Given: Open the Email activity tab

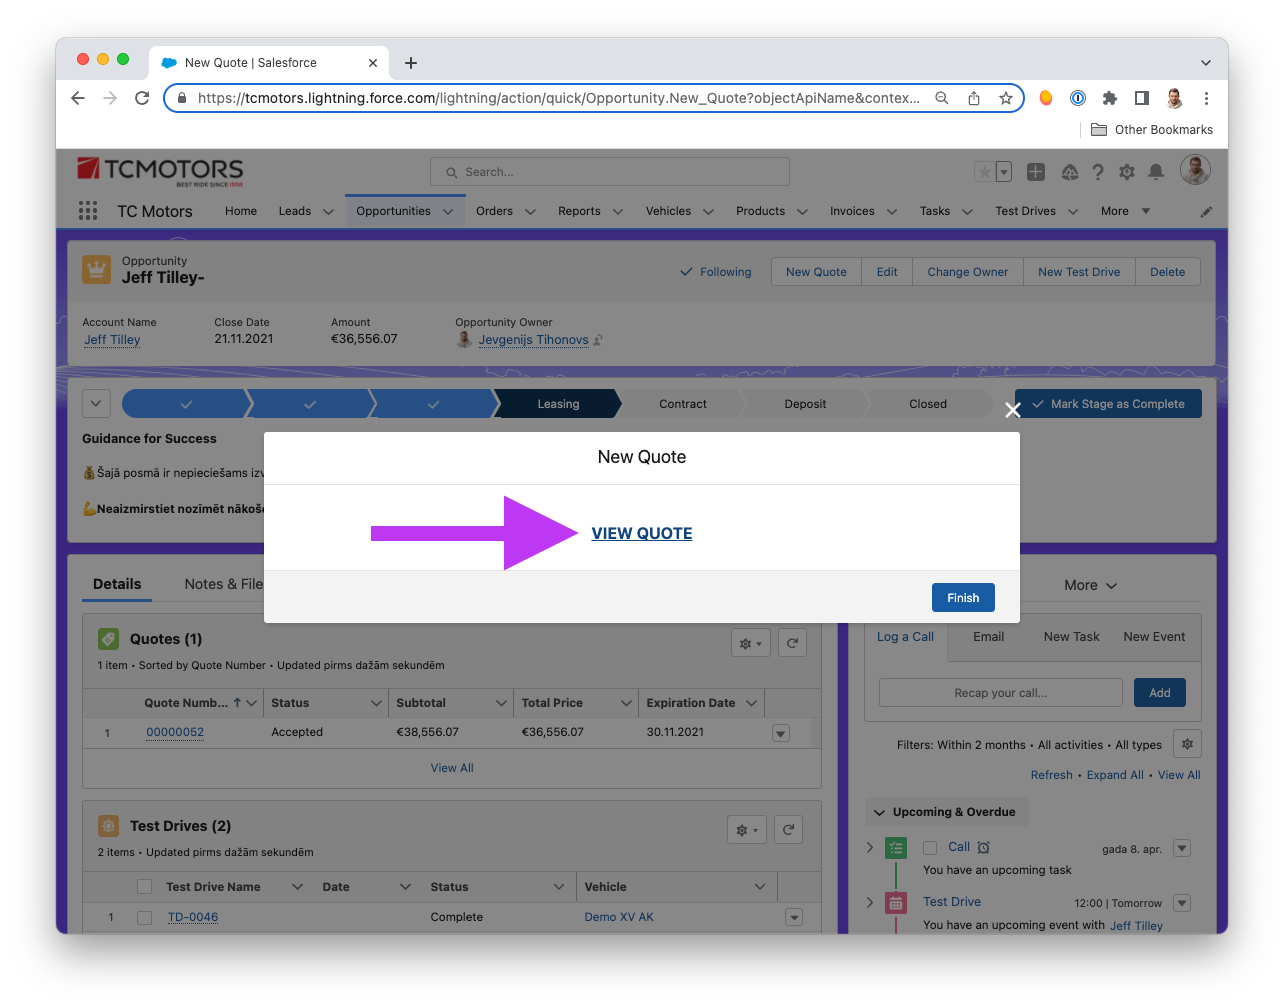Looking at the screenshot, I should pos(988,637).
